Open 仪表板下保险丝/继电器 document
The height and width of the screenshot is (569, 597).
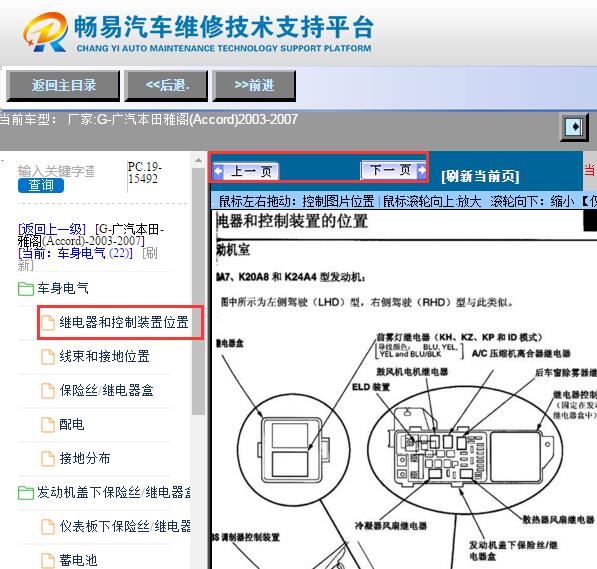pos(125,526)
